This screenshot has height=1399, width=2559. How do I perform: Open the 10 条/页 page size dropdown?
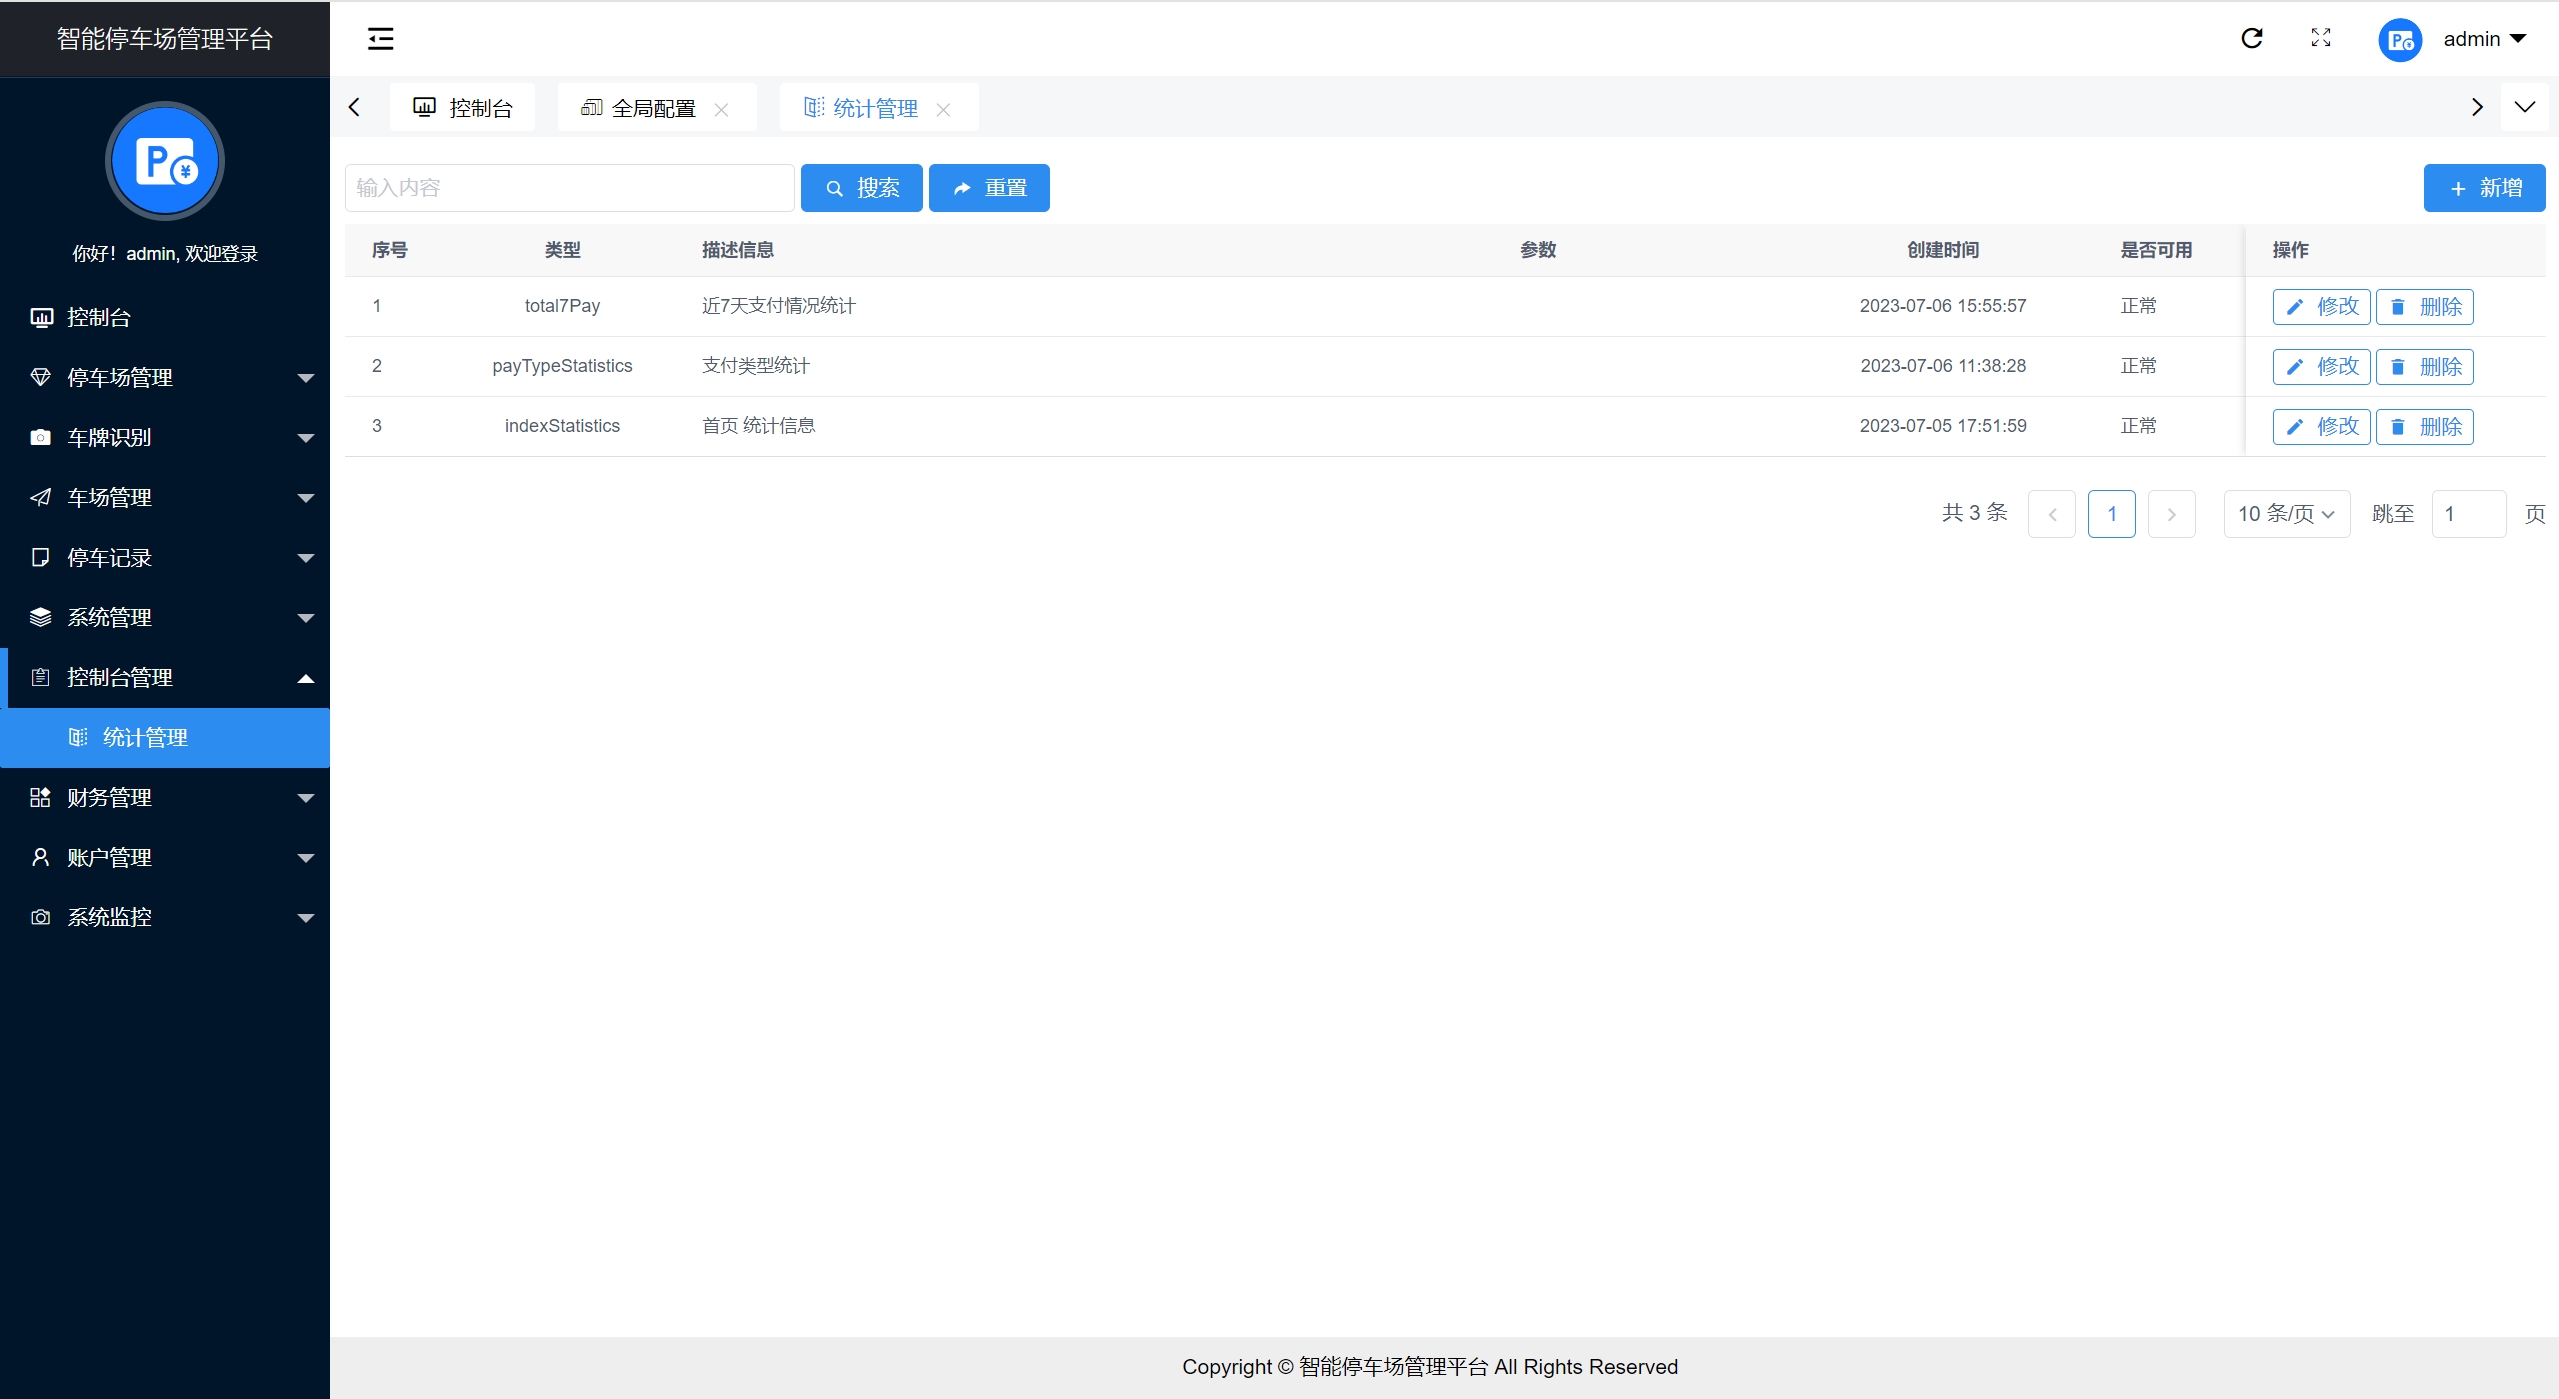pyautogui.click(x=2286, y=514)
